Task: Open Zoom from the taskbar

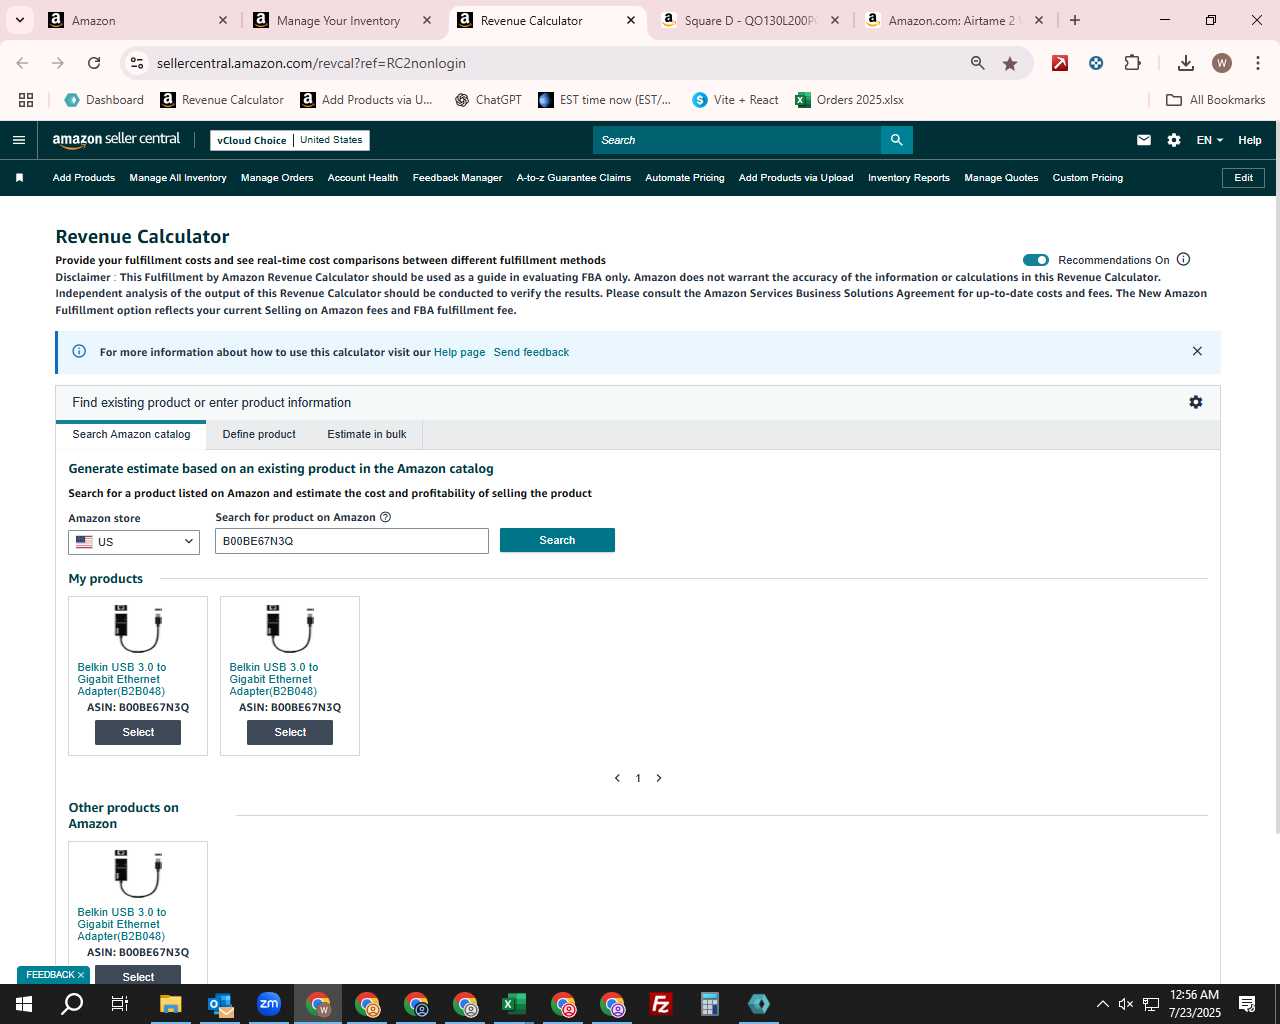Action: (x=269, y=1004)
